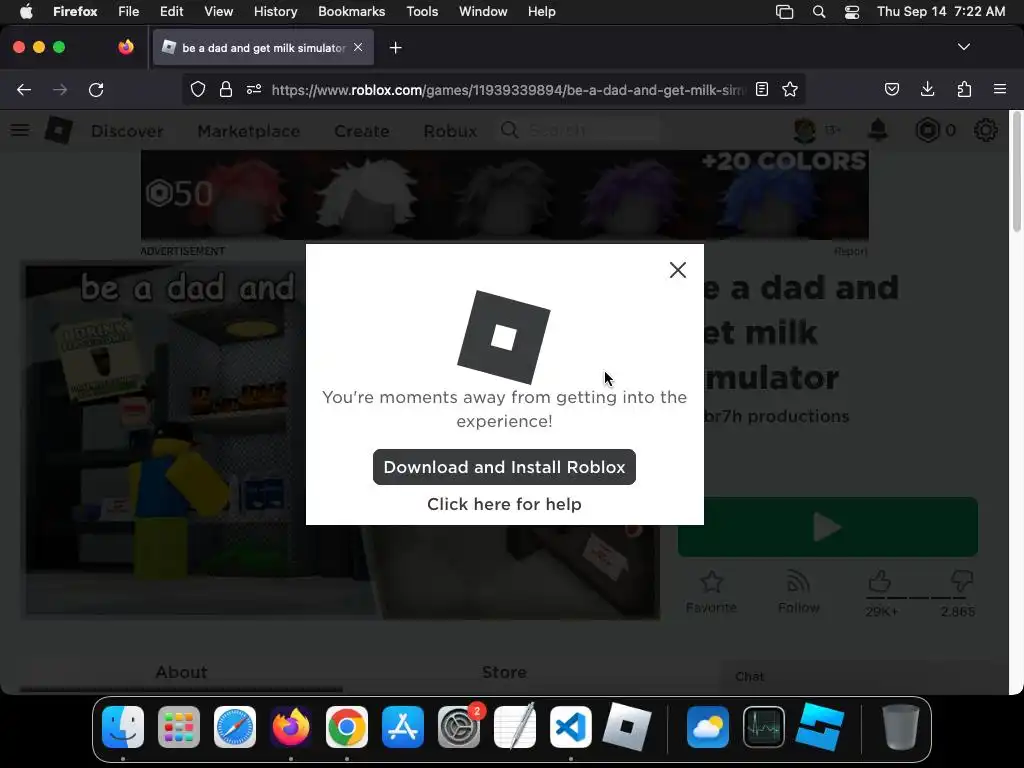View site security lock info

click(x=226, y=89)
